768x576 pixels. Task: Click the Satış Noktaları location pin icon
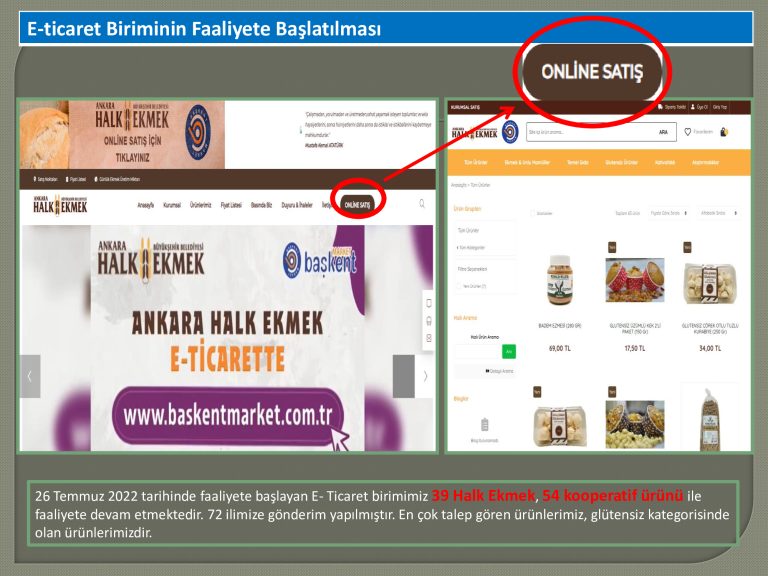[x=34, y=179]
